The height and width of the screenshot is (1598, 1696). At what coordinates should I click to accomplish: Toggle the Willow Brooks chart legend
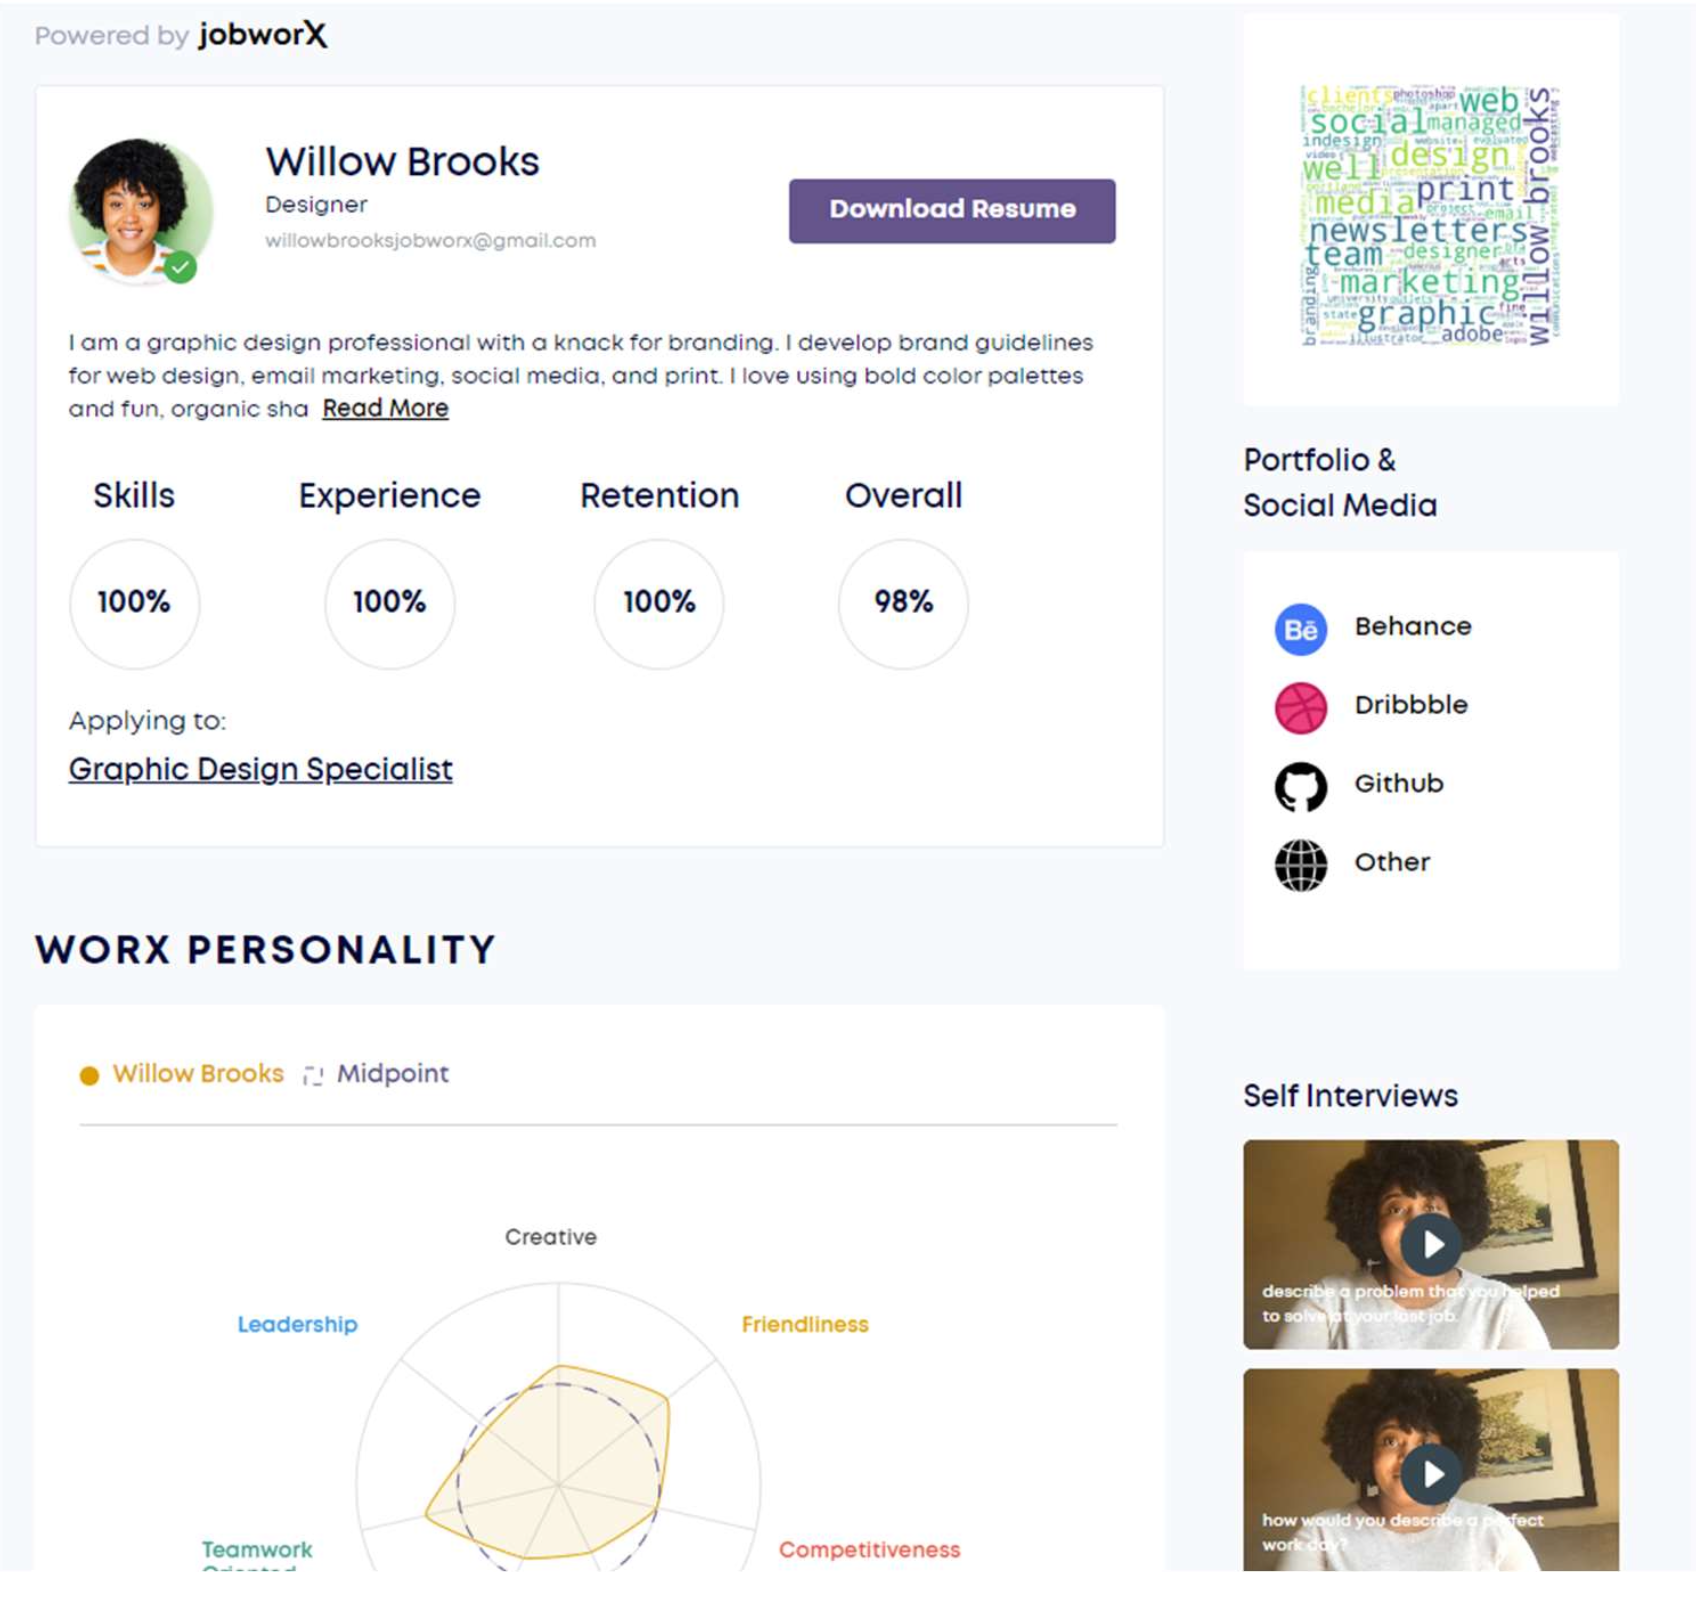tap(182, 1073)
